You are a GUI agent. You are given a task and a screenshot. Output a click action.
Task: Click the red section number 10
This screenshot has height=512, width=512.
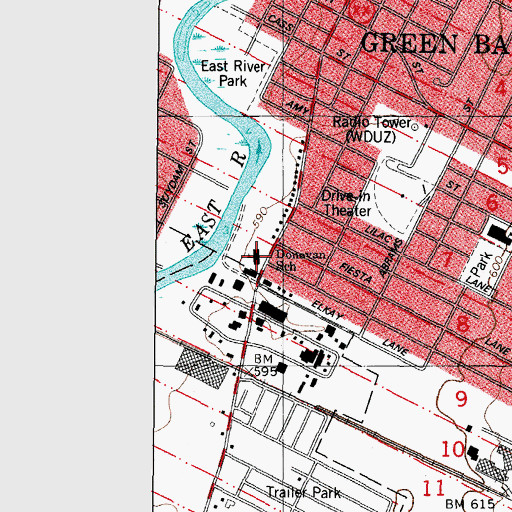[452, 449]
